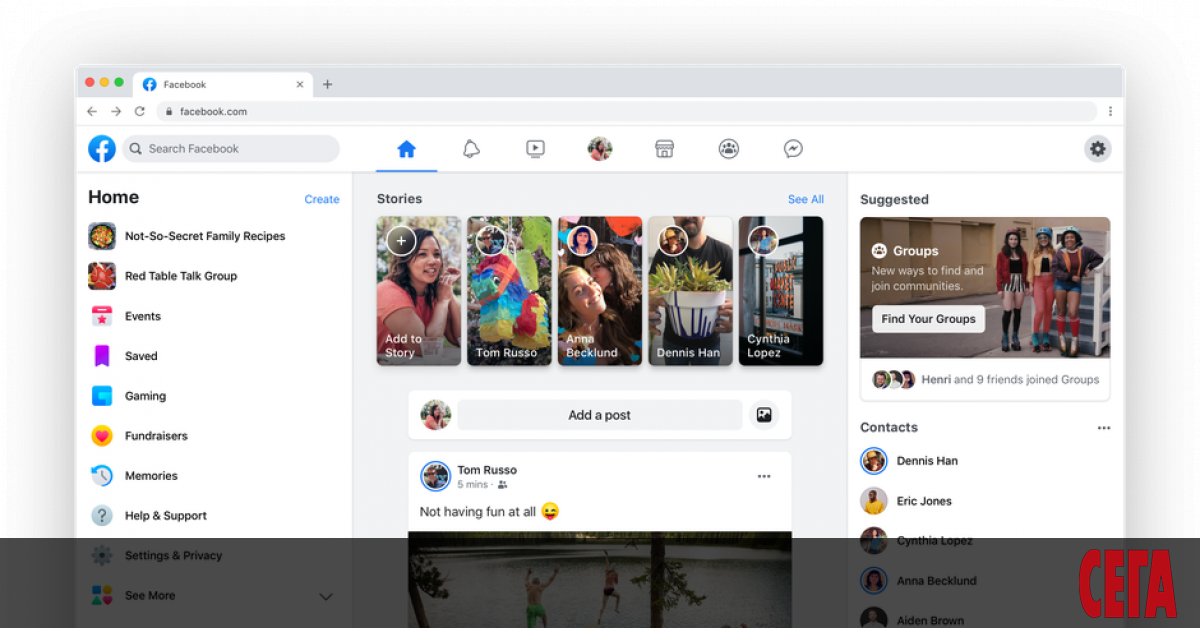
Task: Select the Facebook browser tab
Action: pyautogui.click(x=223, y=85)
